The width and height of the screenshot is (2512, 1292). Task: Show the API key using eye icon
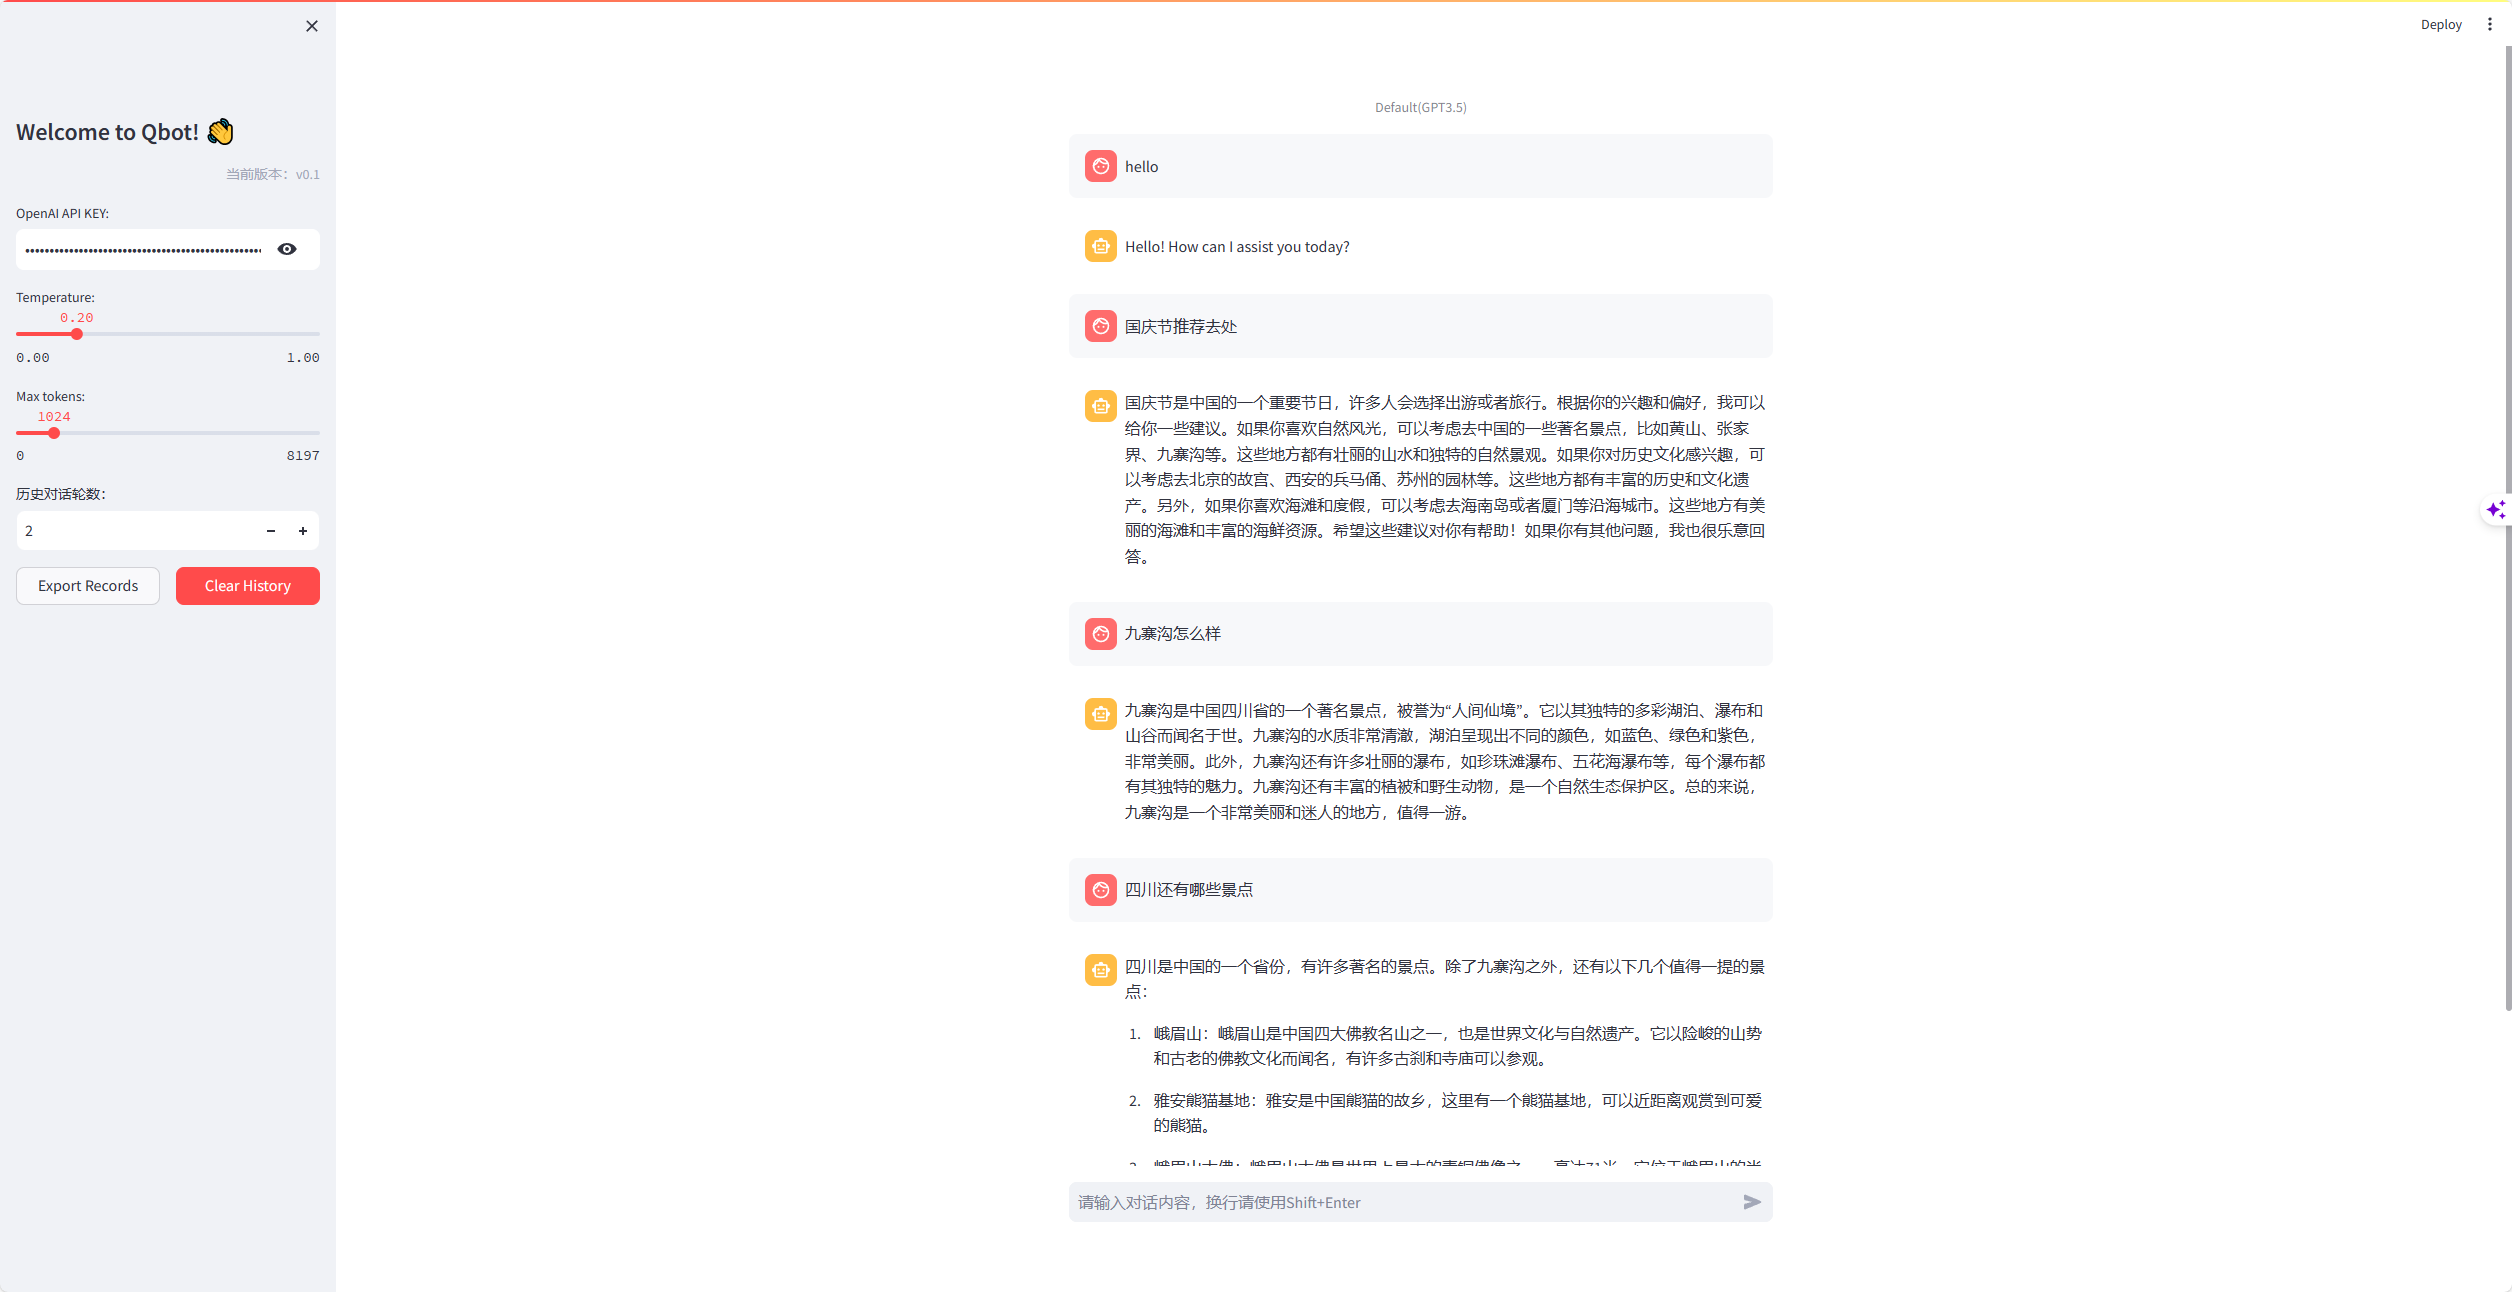(287, 249)
